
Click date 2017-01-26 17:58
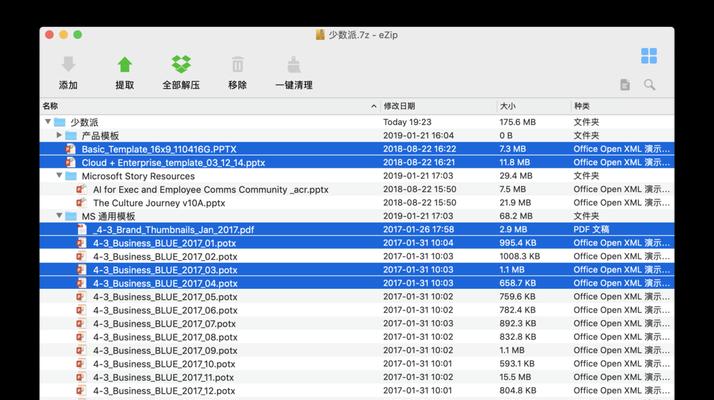(x=418, y=229)
